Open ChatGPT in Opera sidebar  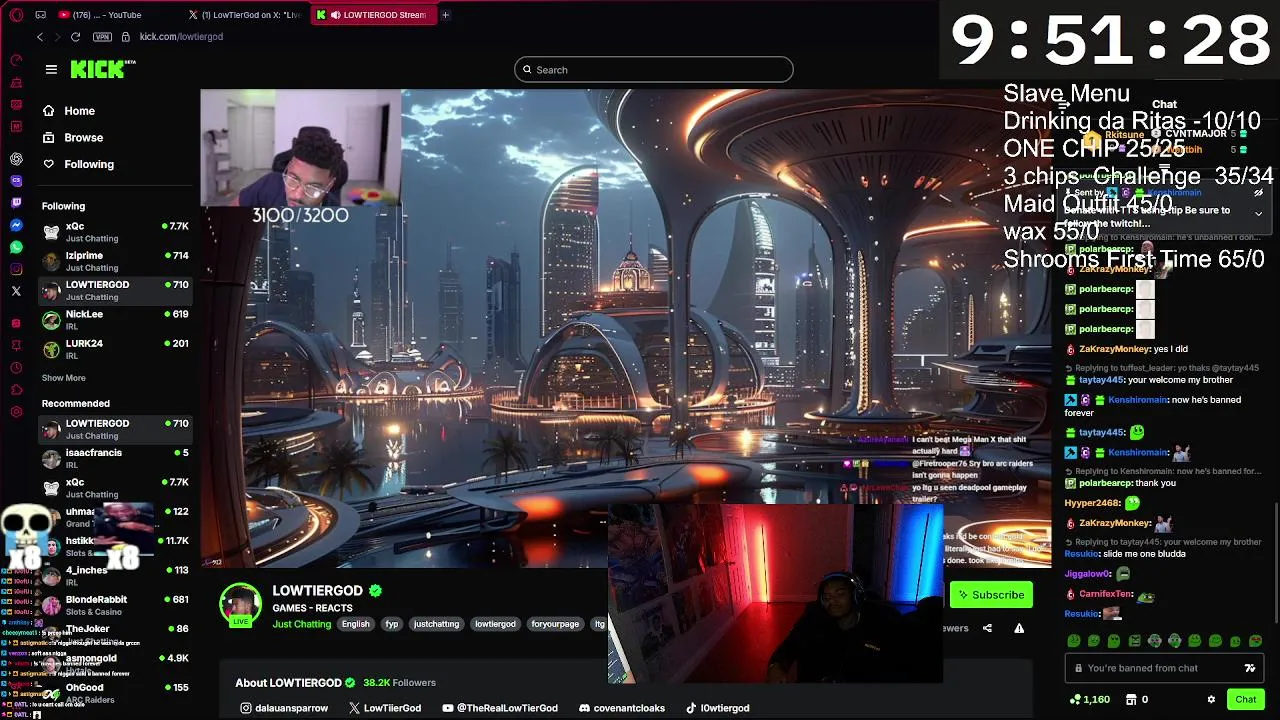pyautogui.click(x=16, y=159)
